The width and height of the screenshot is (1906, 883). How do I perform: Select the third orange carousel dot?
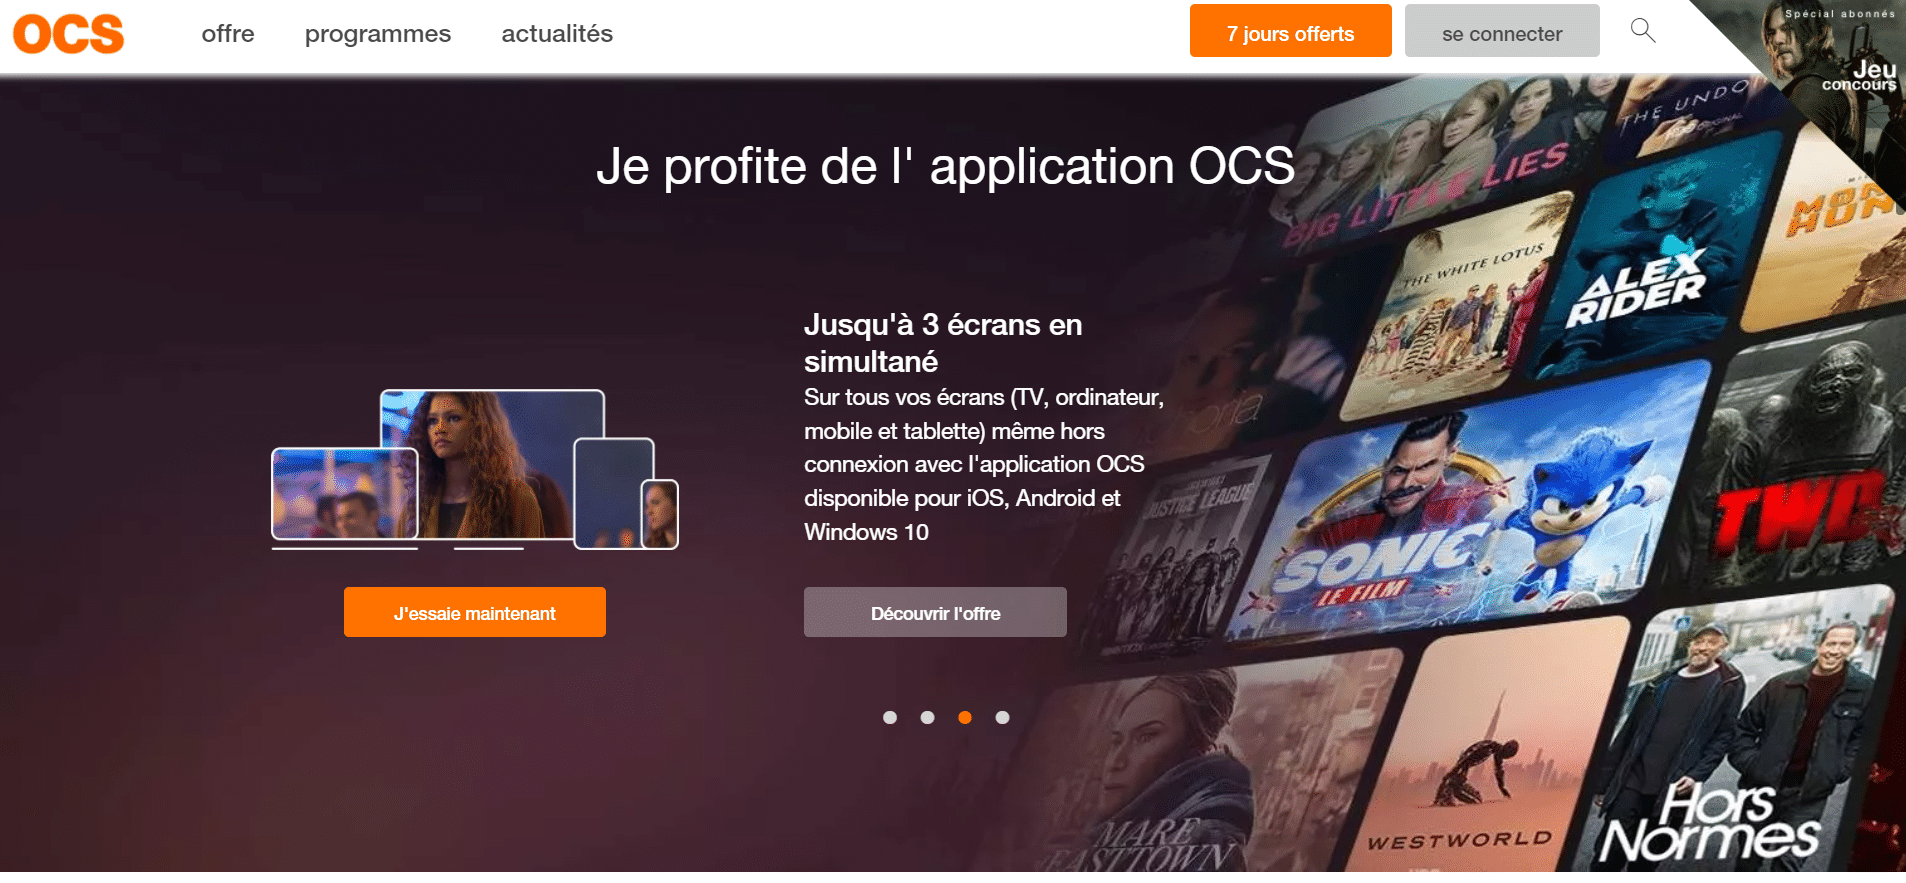965,717
